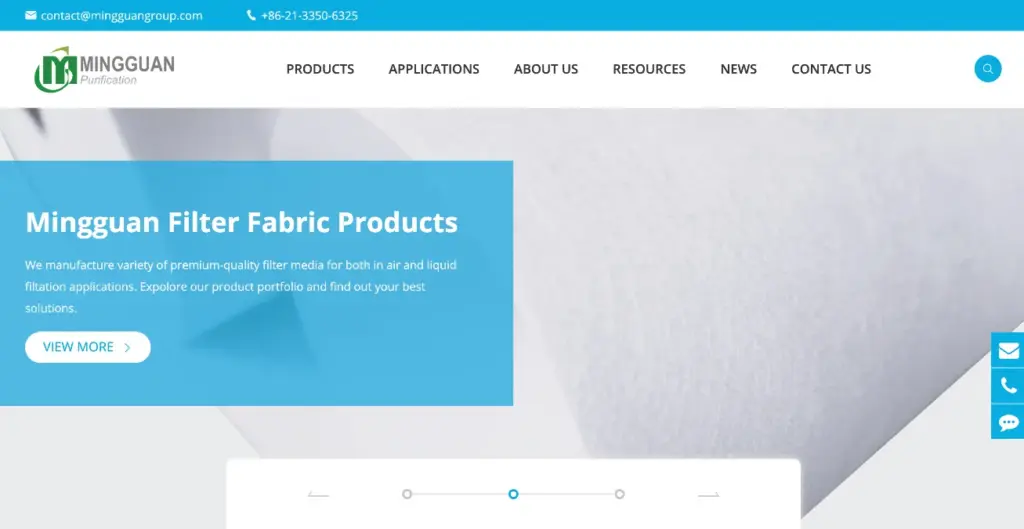Click the search magnifier icon
1024x529 pixels.
click(987, 69)
